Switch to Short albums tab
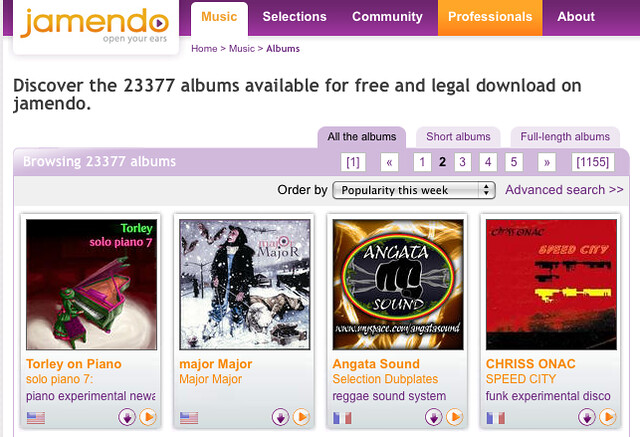640x437 pixels. [x=458, y=137]
